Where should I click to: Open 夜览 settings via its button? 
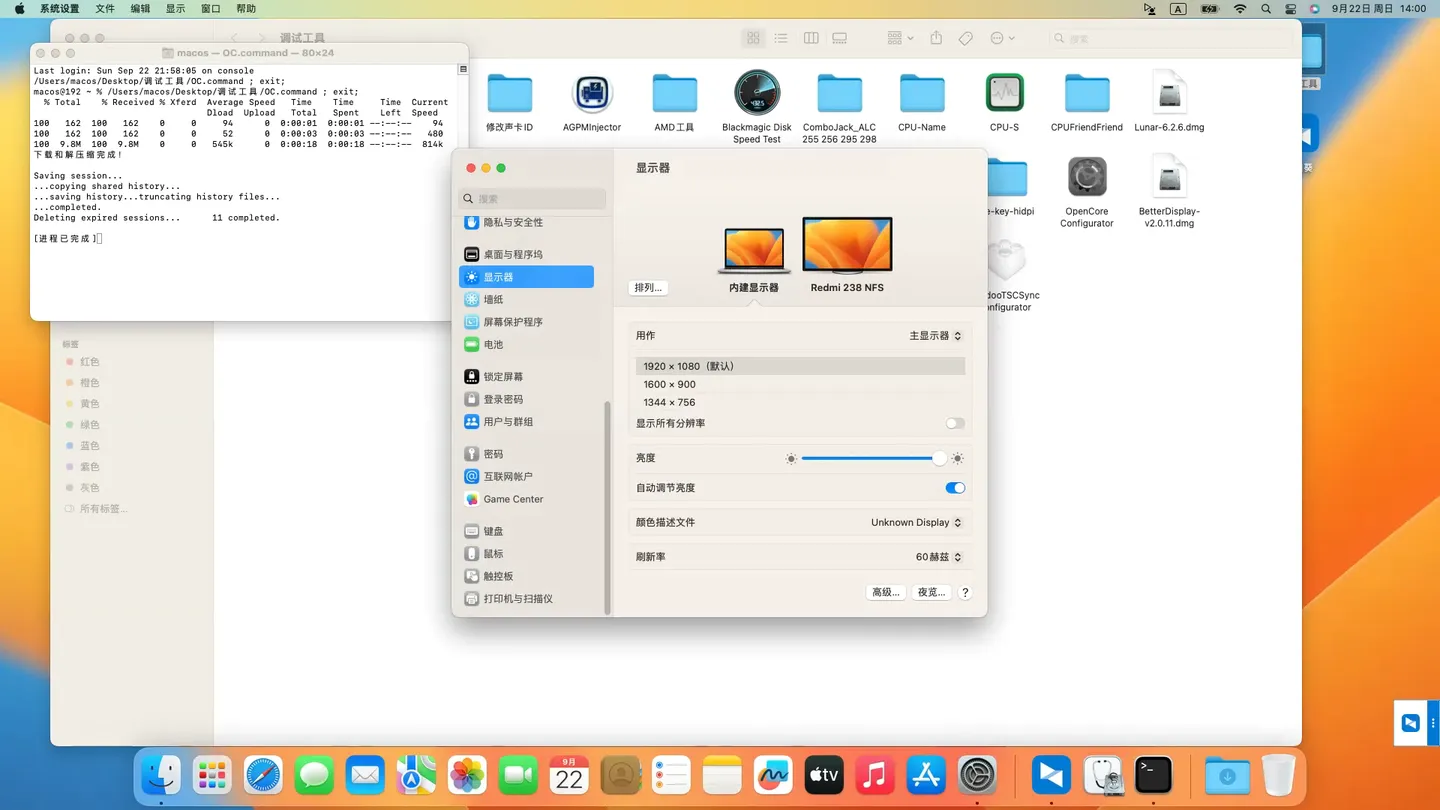click(930, 592)
